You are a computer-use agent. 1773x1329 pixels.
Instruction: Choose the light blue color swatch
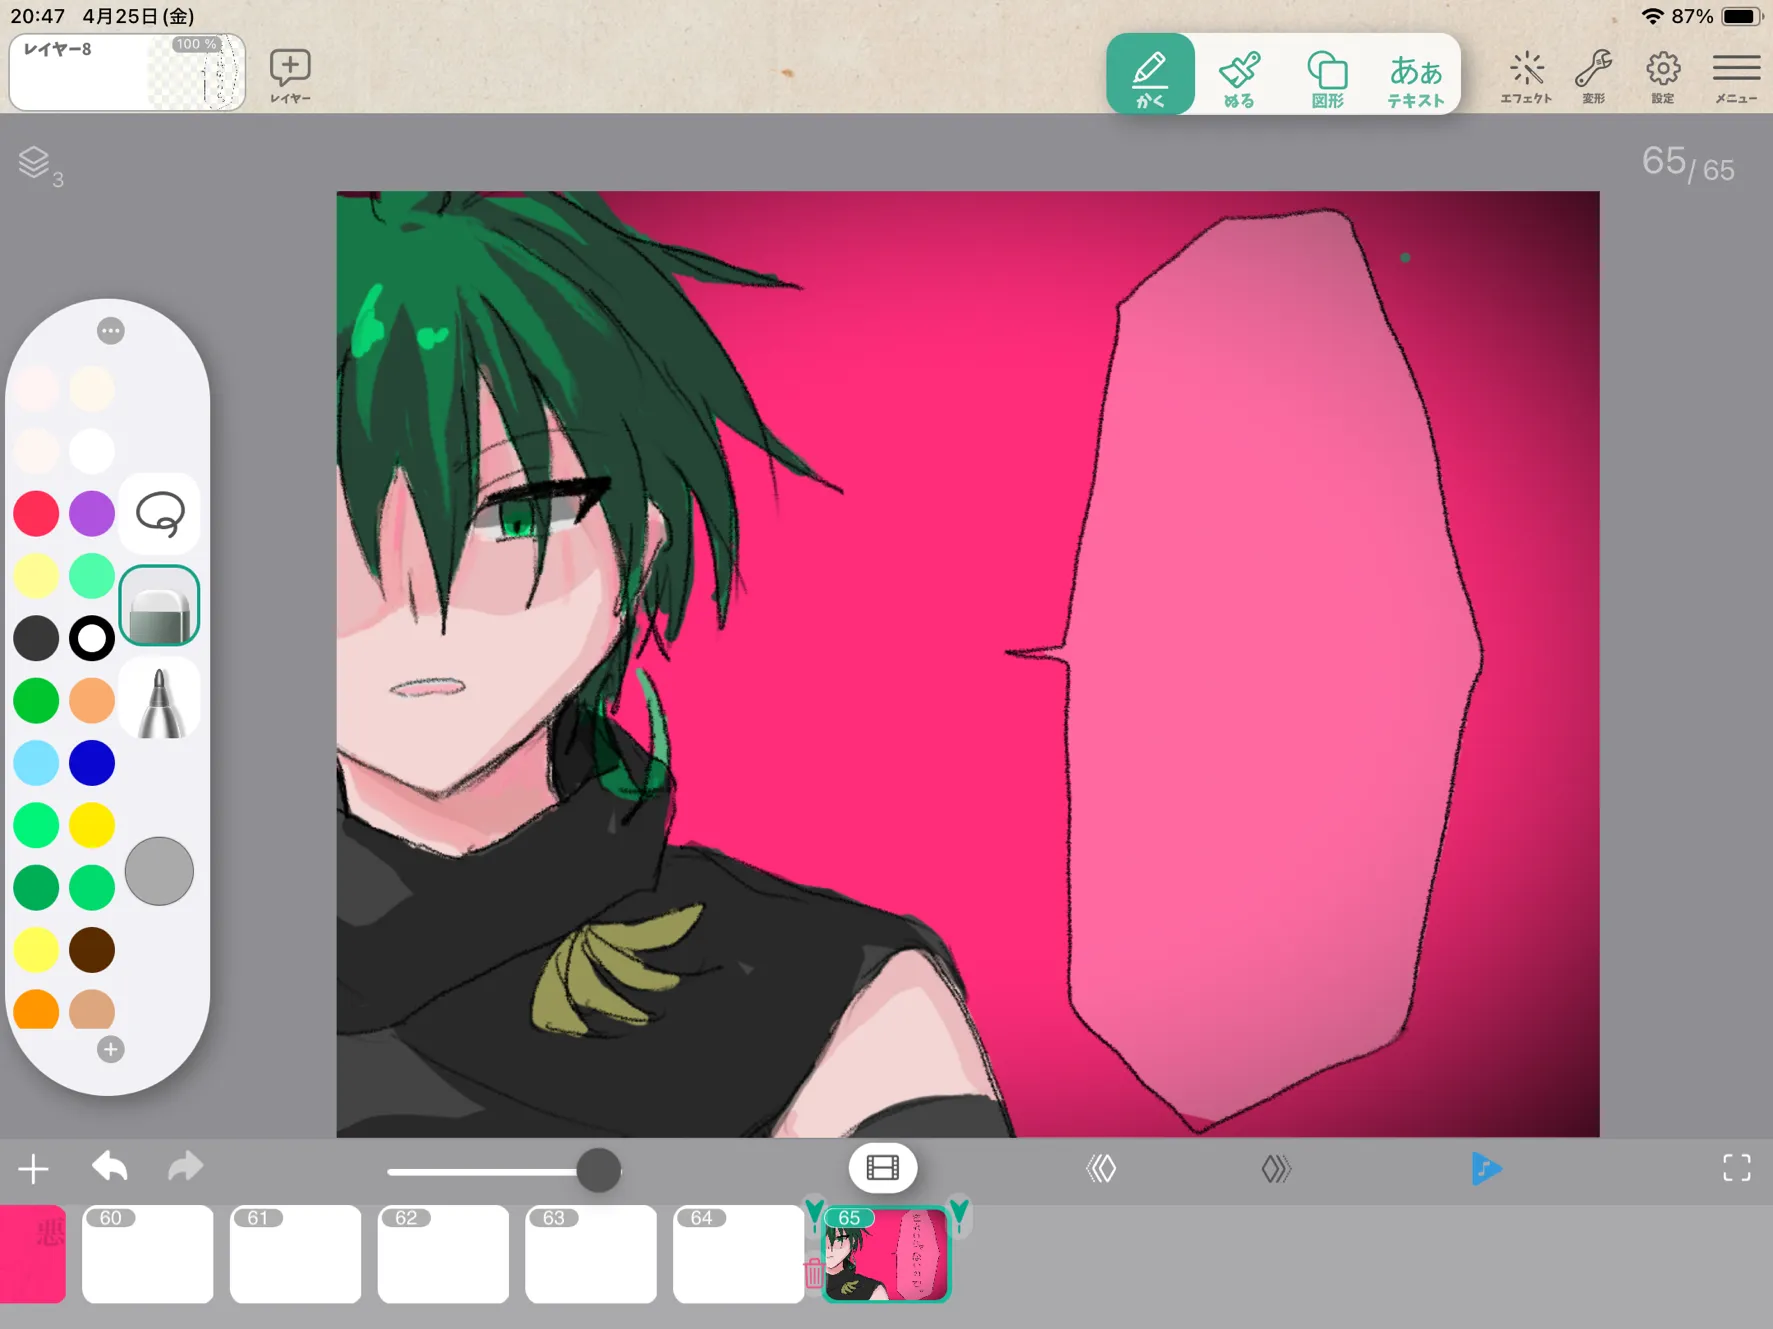coord(36,763)
